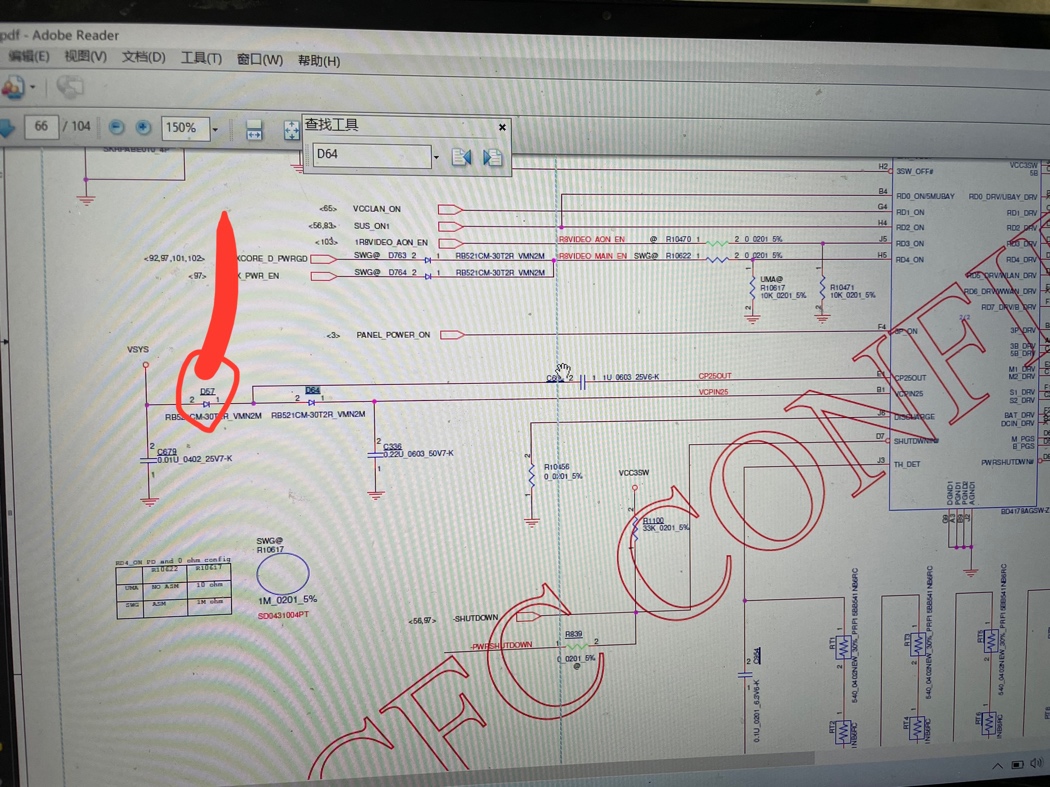Viewport: 1050px width, 787px height.
Task: Click the TH_DET pin label
Action: pyautogui.click(x=907, y=464)
